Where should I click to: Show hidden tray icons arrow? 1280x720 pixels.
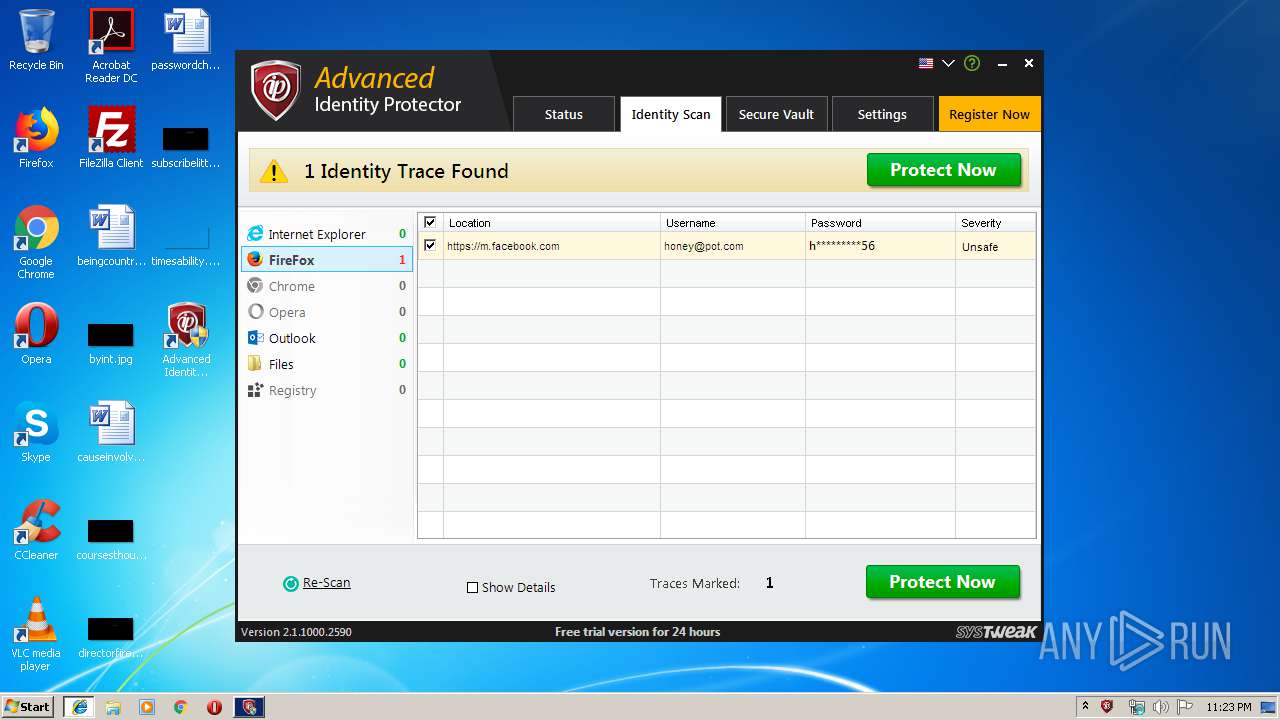[x=1085, y=706]
